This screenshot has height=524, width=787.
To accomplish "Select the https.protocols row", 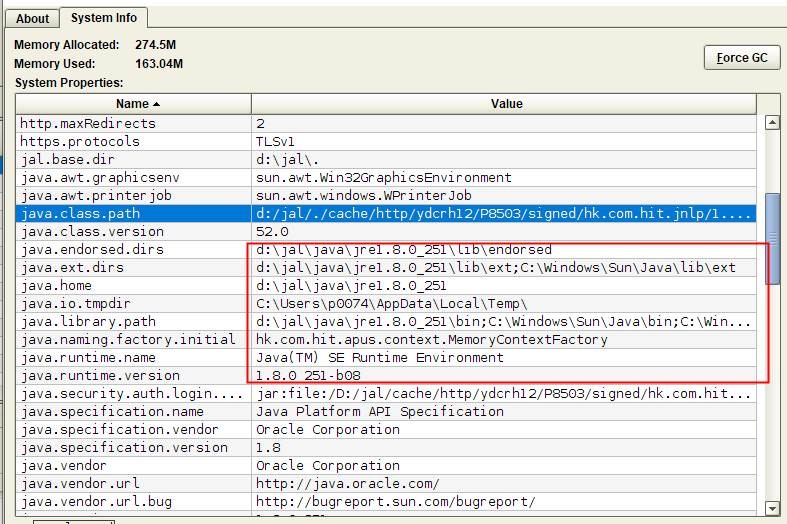I will 135,142.
